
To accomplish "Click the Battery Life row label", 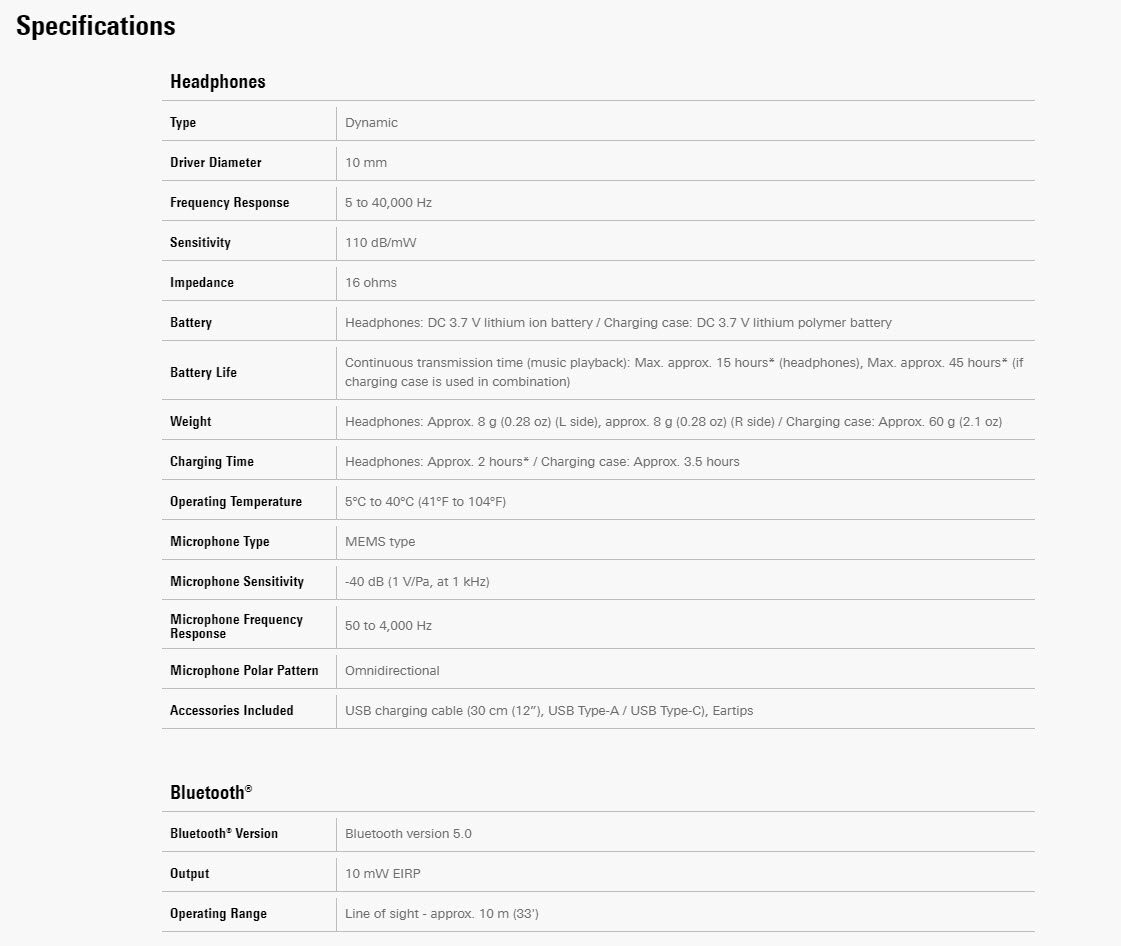I will pyautogui.click(x=203, y=372).
